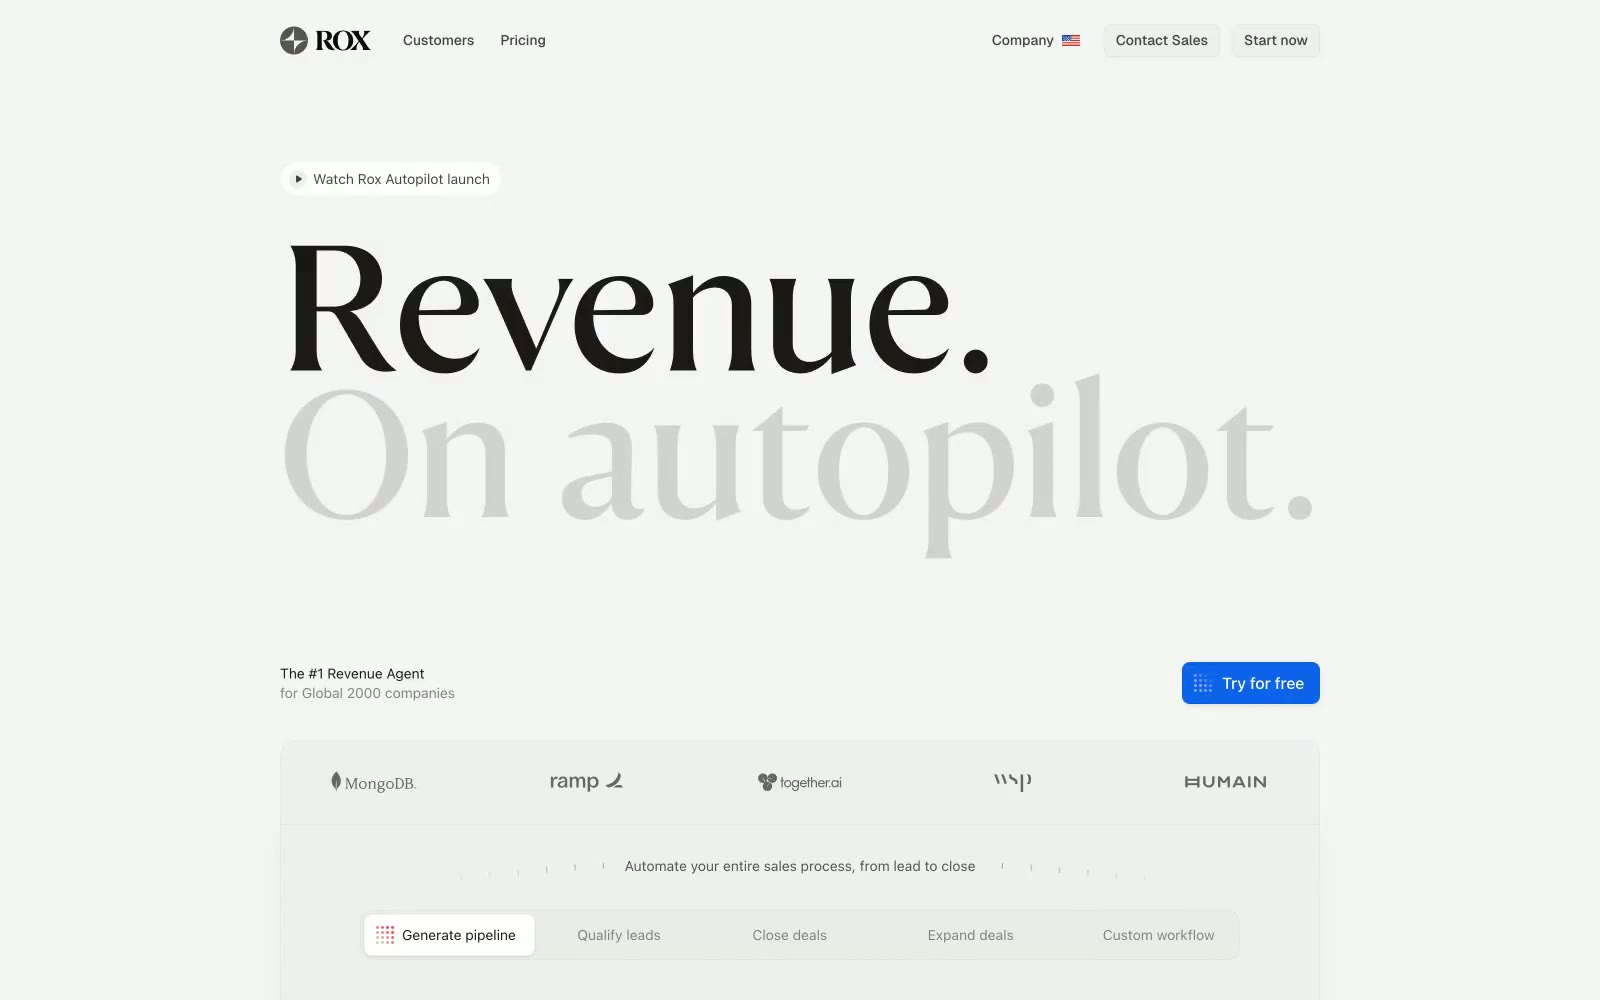1600x1000 pixels.
Task: Click 'for Global 2000 companies' text
Action: 367,693
